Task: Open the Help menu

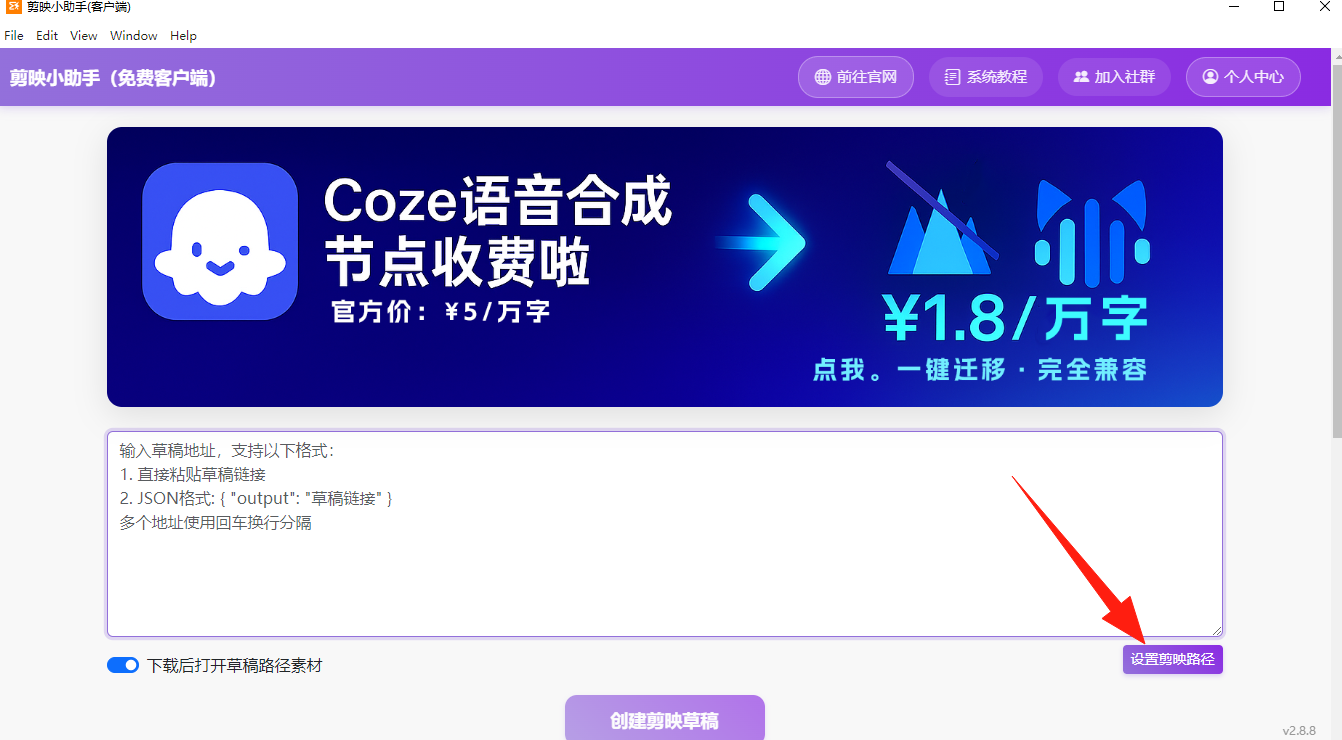Action: 183,35
